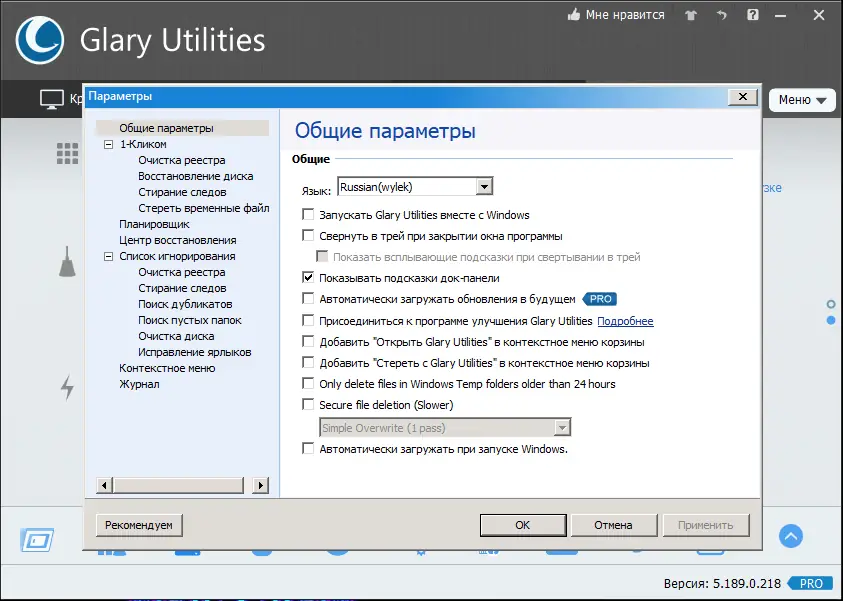Open the help question mark icon
Viewport: 843px width, 601px height.
click(753, 15)
